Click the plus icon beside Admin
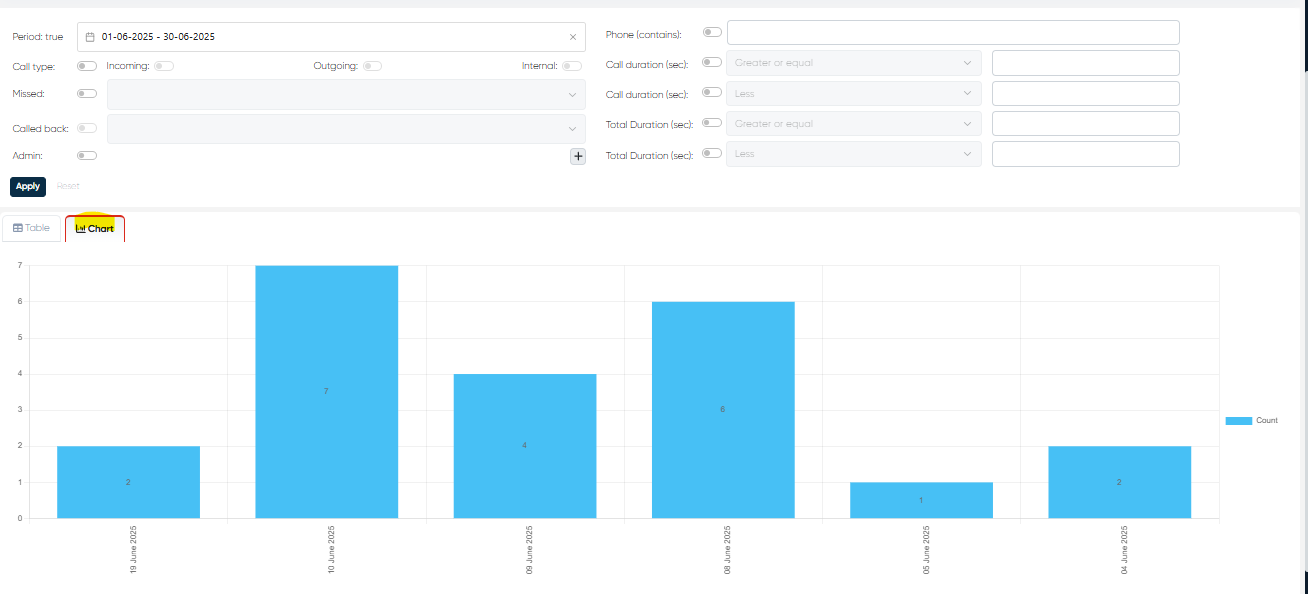The width and height of the screenshot is (1308, 594). point(578,156)
